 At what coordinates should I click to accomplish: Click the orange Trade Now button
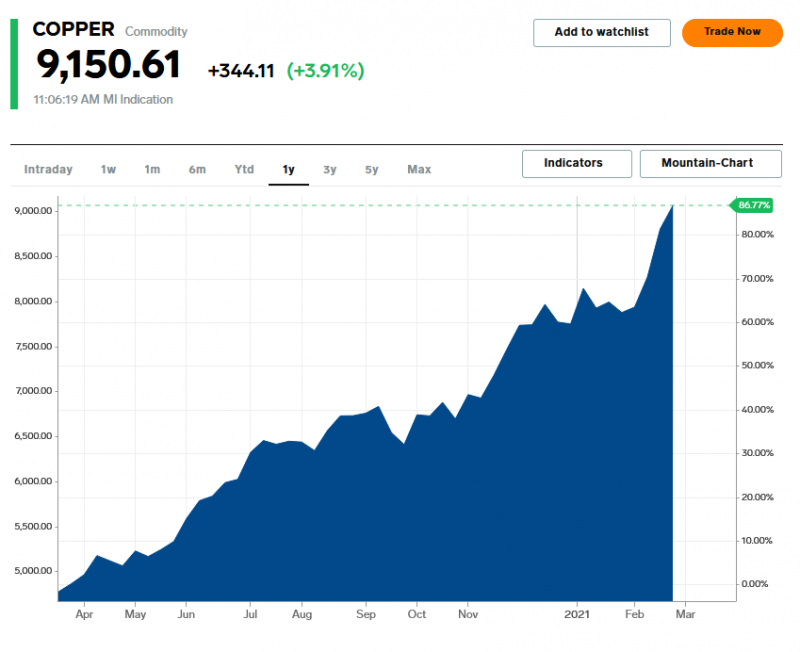tap(732, 33)
